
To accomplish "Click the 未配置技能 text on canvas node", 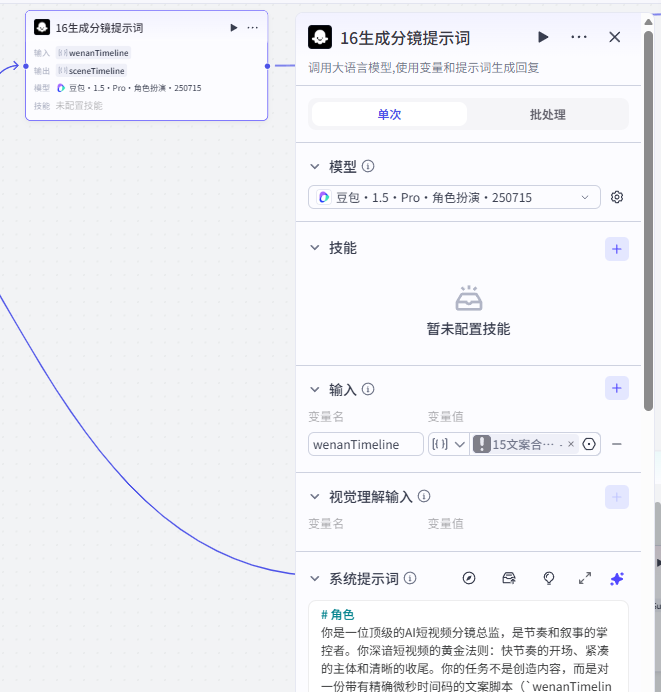I will coord(79,105).
